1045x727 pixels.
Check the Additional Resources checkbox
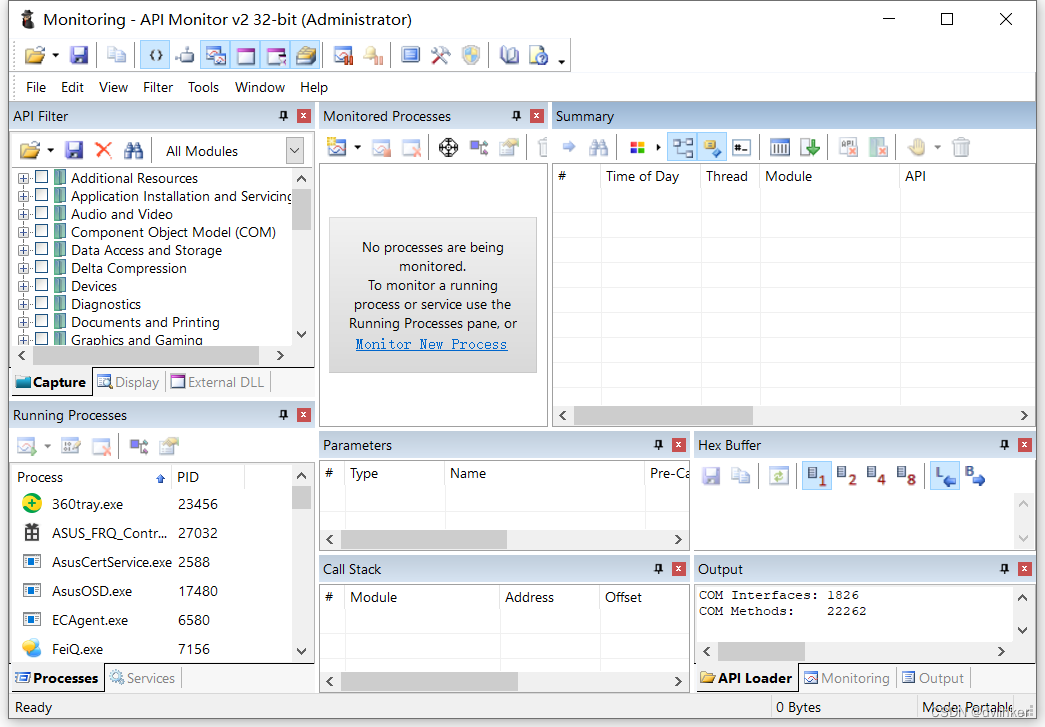[41, 177]
